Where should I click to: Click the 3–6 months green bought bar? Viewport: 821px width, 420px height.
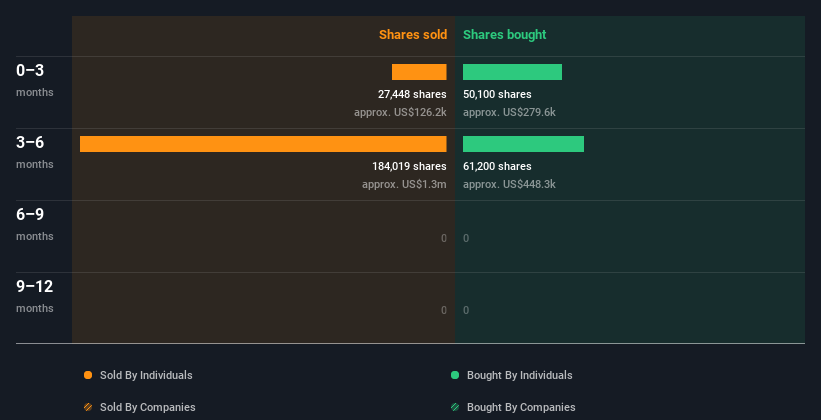523,144
